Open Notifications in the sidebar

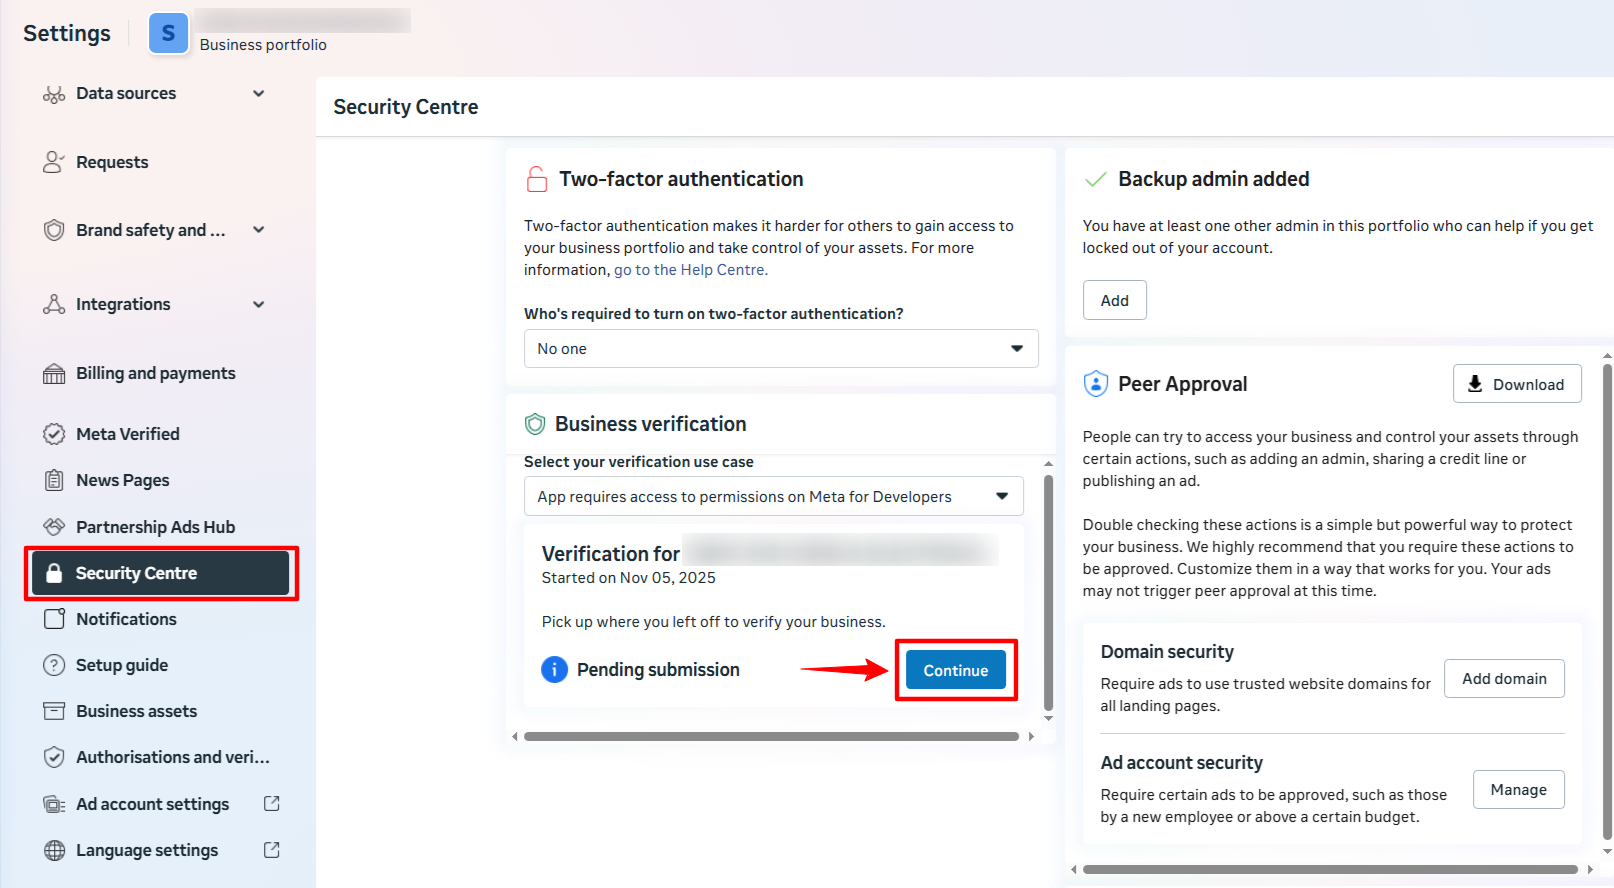point(126,619)
